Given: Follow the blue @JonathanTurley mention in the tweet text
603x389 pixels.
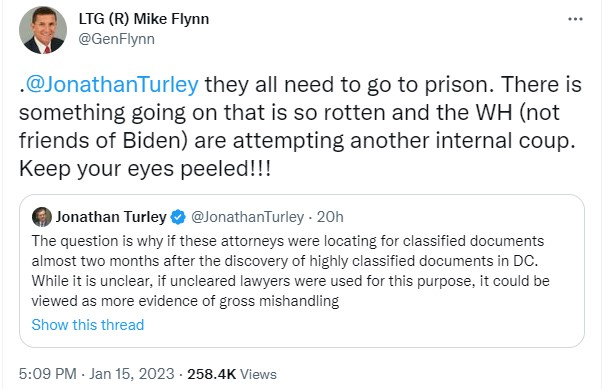Looking at the screenshot, I should click(x=112, y=84).
